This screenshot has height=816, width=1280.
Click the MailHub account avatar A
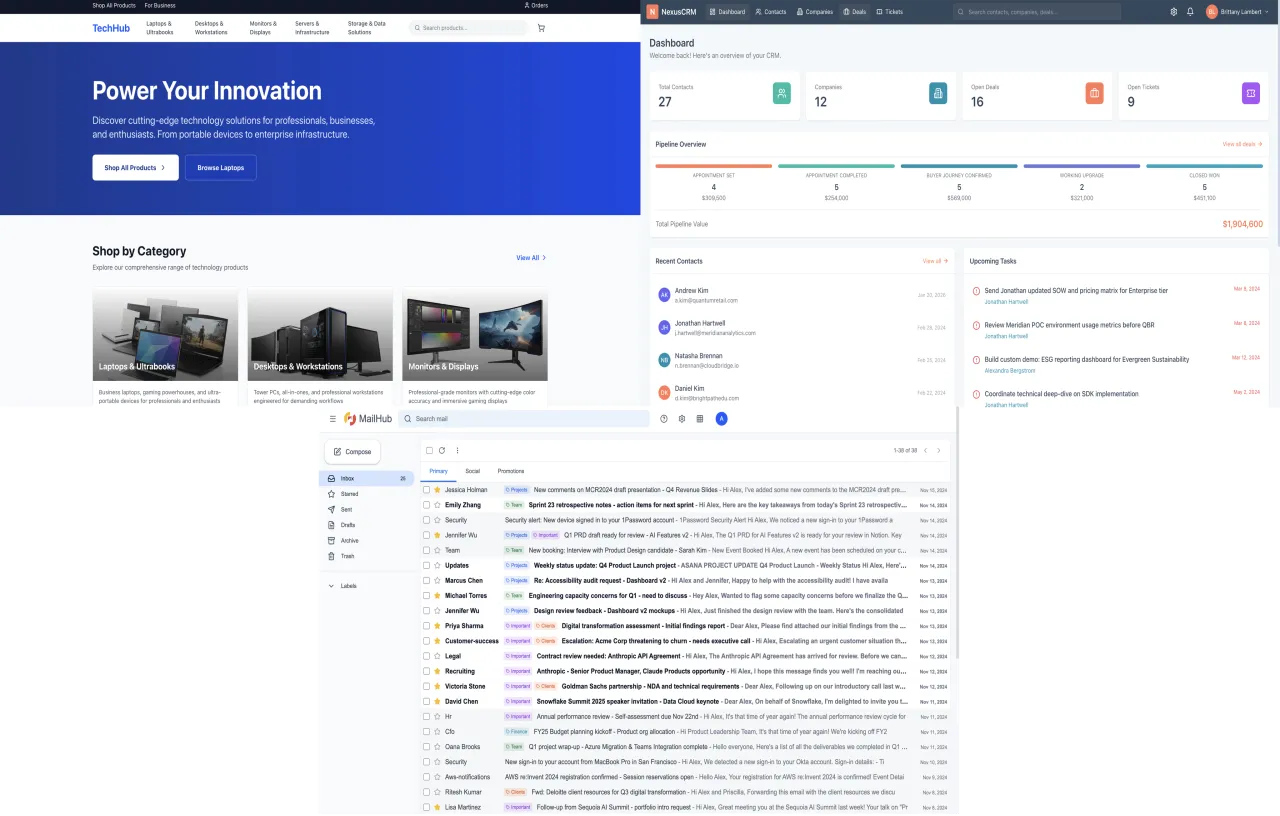[x=722, y=419]
